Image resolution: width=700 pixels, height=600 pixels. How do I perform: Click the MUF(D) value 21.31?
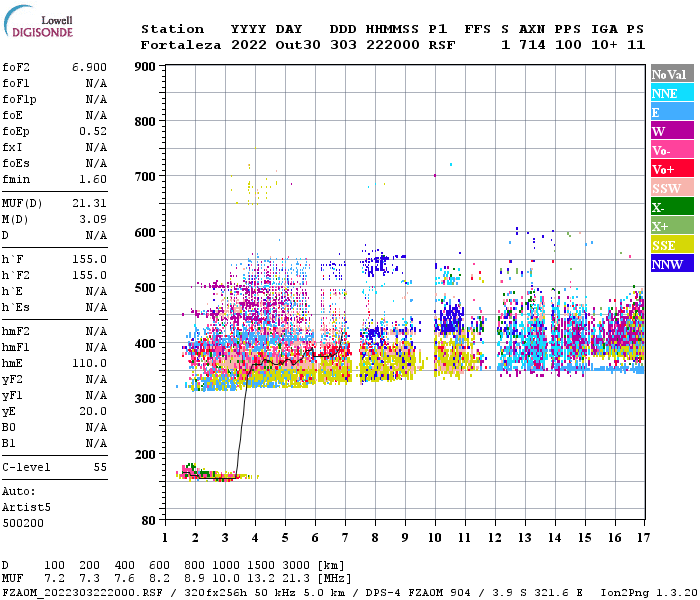(x=89, y=204)
